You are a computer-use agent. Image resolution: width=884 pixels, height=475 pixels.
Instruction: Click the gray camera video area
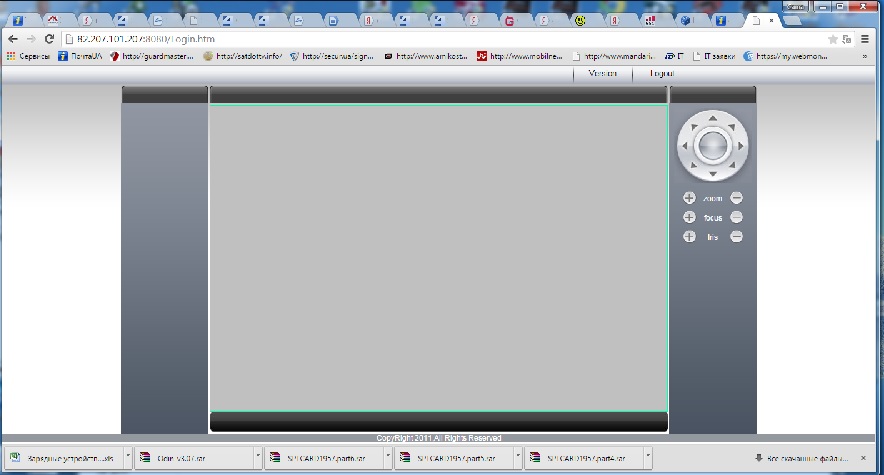pos(439,258)
